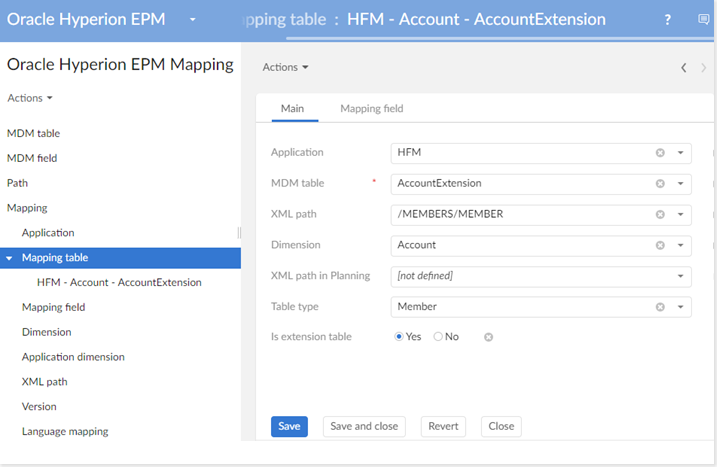Expand the Application dropdown arrow
The image size is (717, 467).
[680, 153]
